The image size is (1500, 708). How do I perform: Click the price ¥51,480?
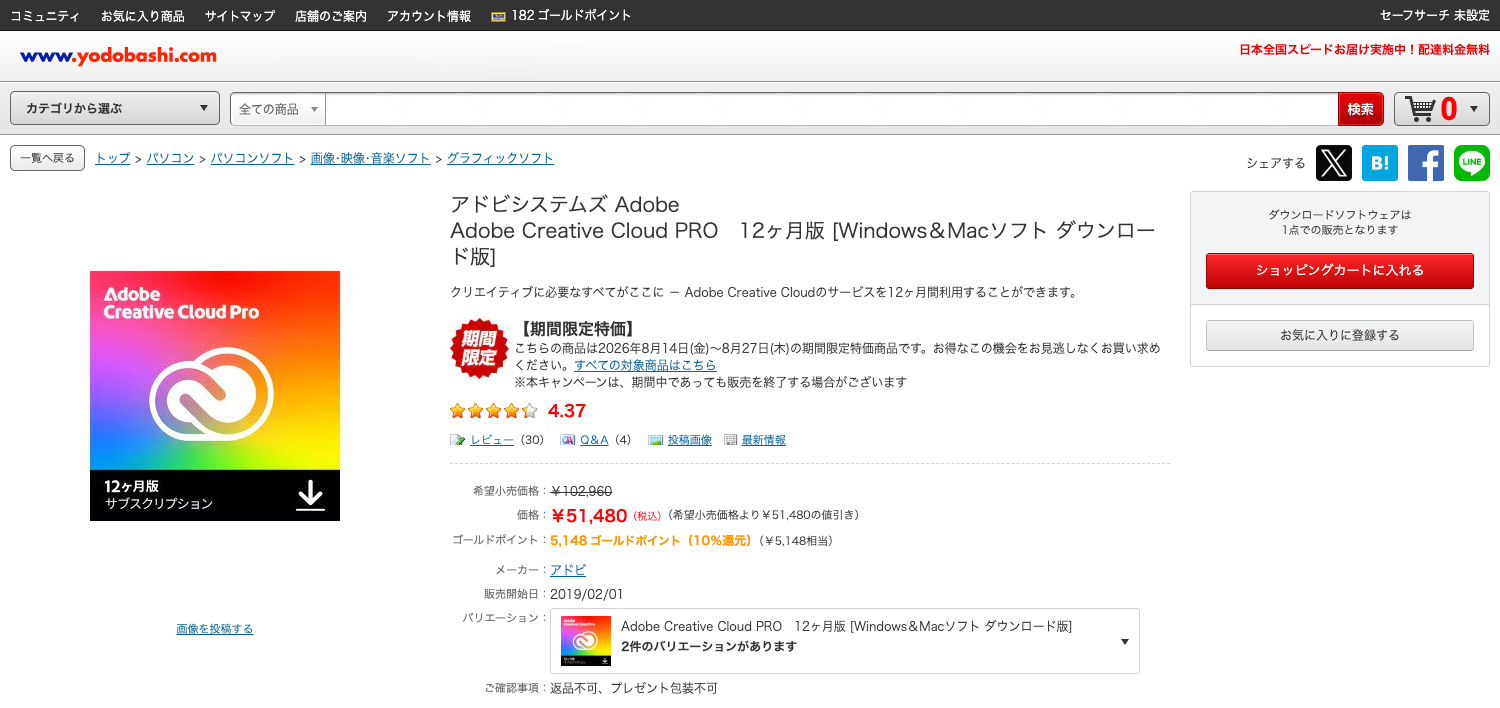click(x=589, y=516)
